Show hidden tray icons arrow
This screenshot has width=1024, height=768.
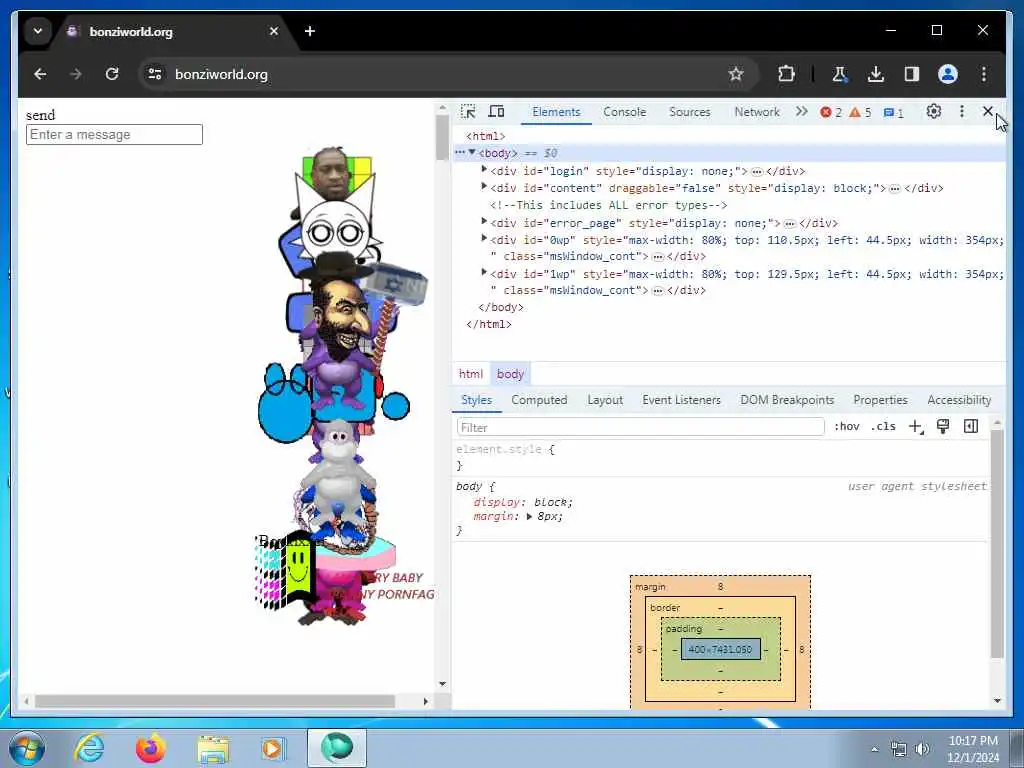(x=874, y=749)
